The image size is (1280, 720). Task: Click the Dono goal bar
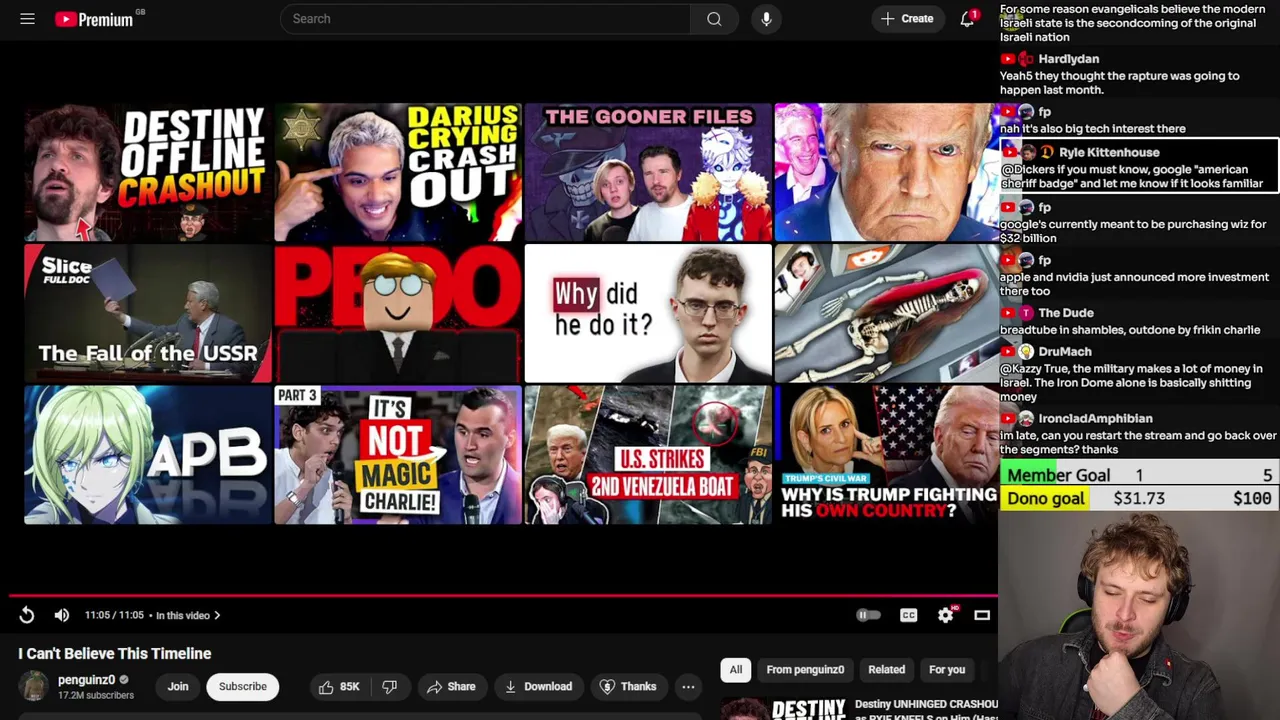coord(1139,498)
